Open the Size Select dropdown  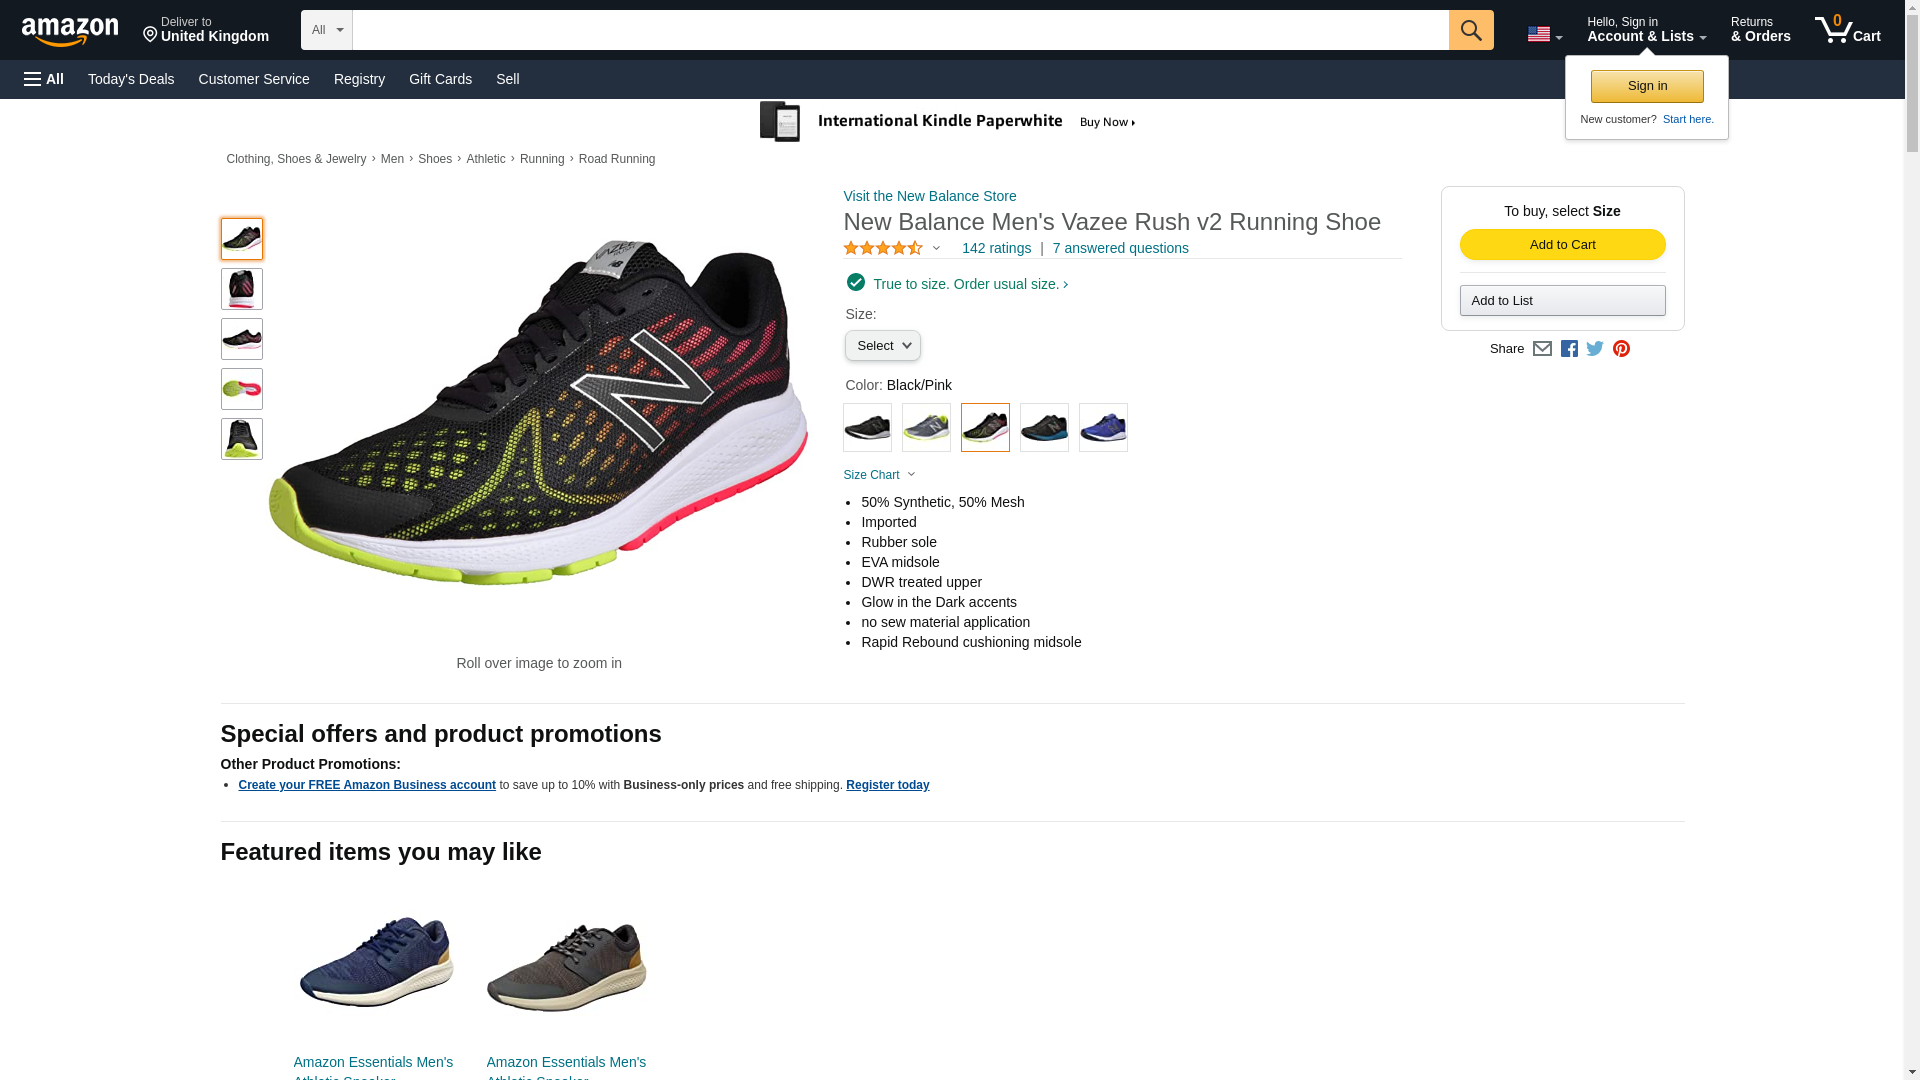(x=882, y=346)
